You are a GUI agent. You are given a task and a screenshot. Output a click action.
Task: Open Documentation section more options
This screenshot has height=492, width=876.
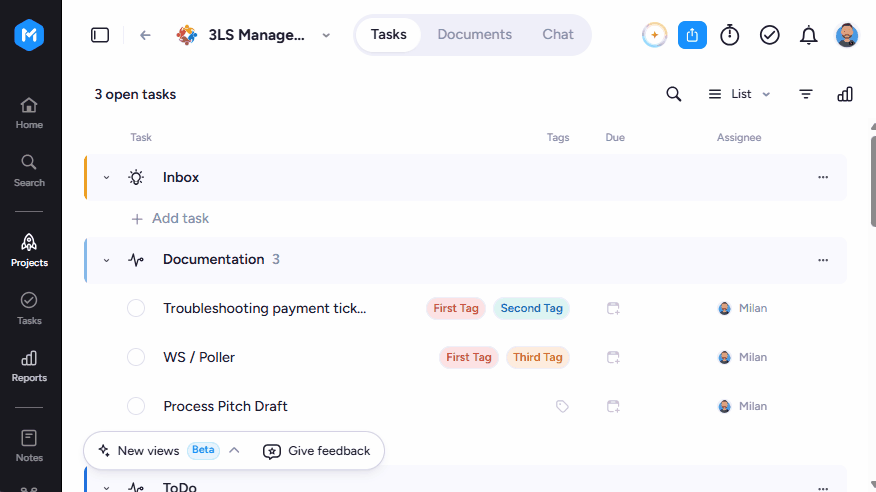pyautogui.click(x=823, y=260)
